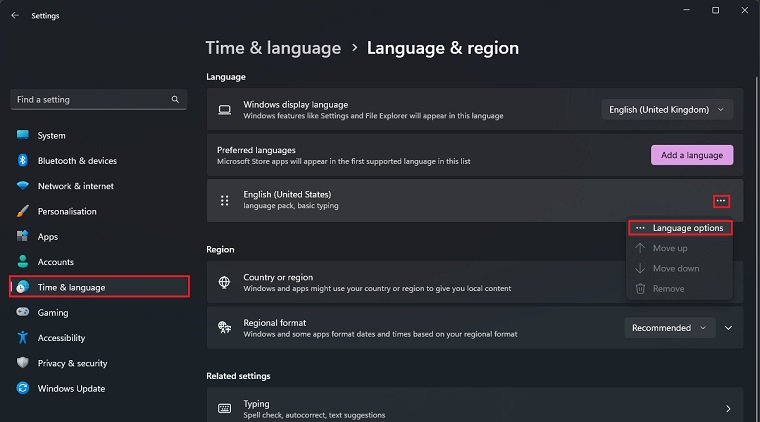Screen dimensions: 760x422
Task: Click the Apps icon in sidebar
Action: coord(23,236)
